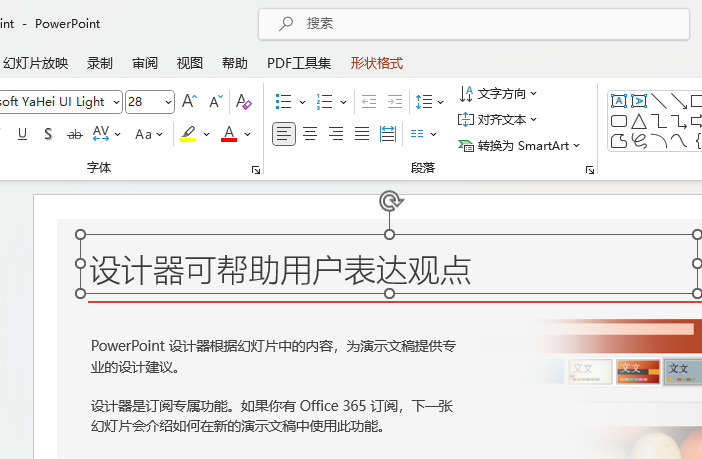Click the AV character spacing icon
The width and height of the screenshot is (702, 459).
coord(101,133)
